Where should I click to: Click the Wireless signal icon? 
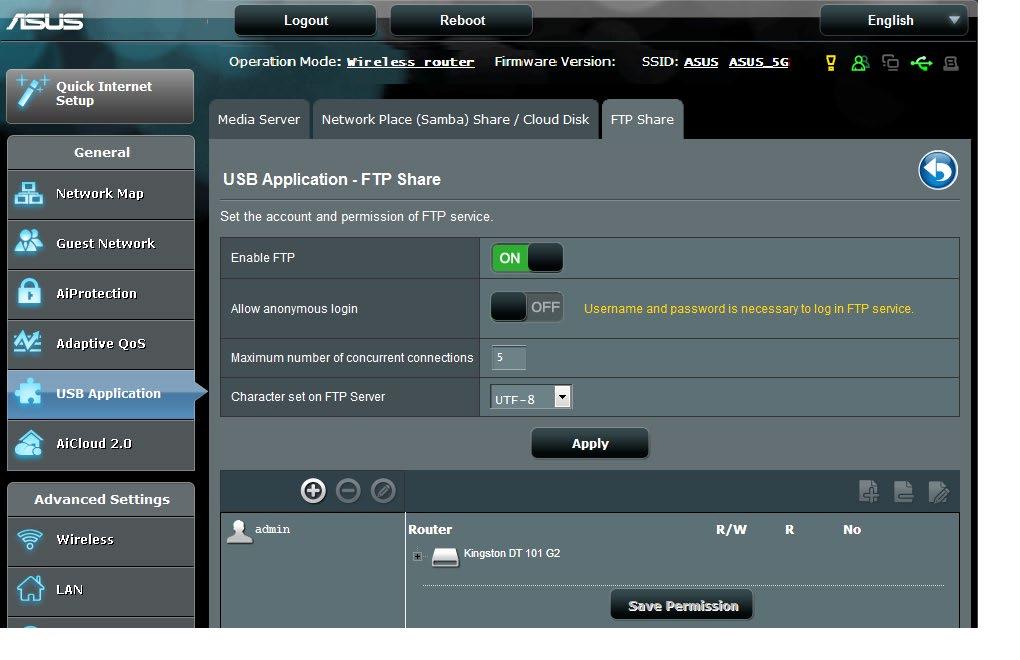pos(30,539)
